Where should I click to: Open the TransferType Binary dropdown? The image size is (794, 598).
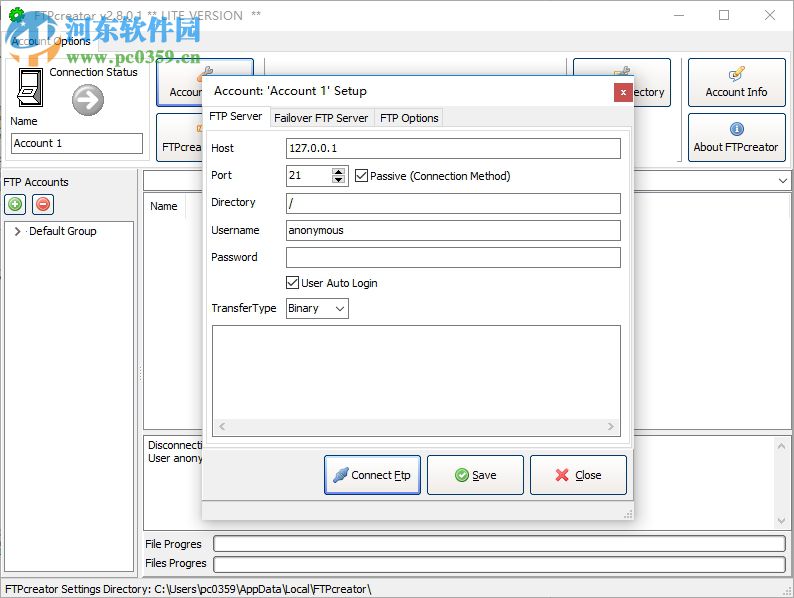click(x=317, y=308)
